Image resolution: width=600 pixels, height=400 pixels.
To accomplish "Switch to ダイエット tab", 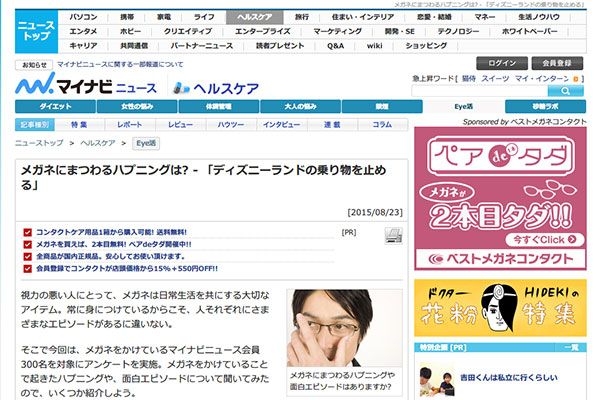I will pyautogui.click(x=55, y=106).
